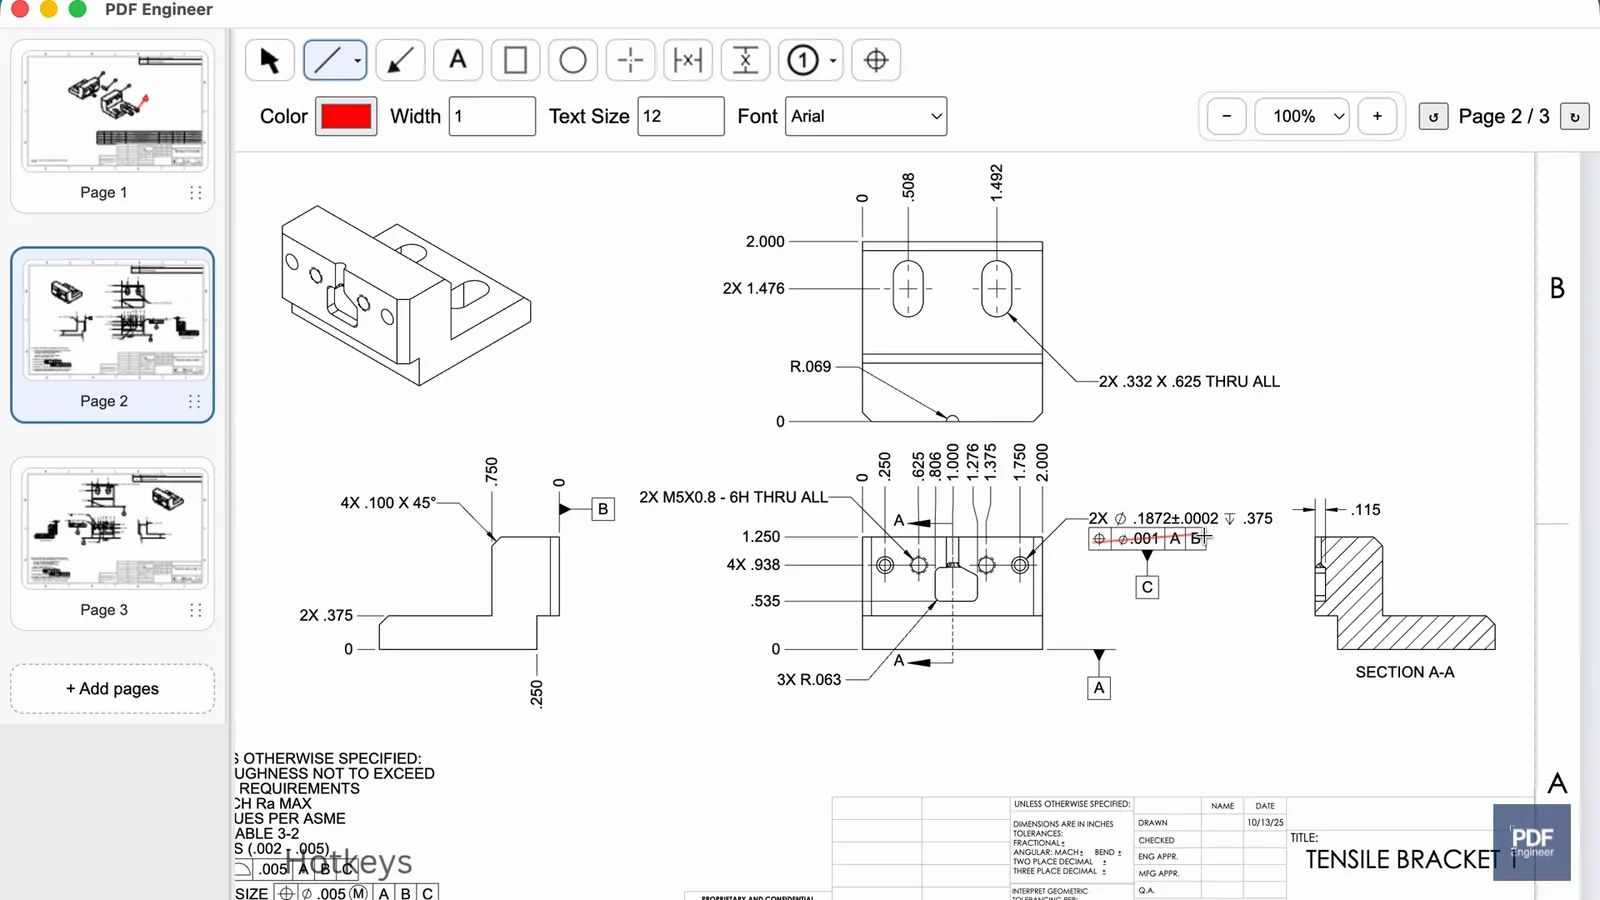
Task: Activate the diagonal line drawing tool
Action: click(327, 61)
